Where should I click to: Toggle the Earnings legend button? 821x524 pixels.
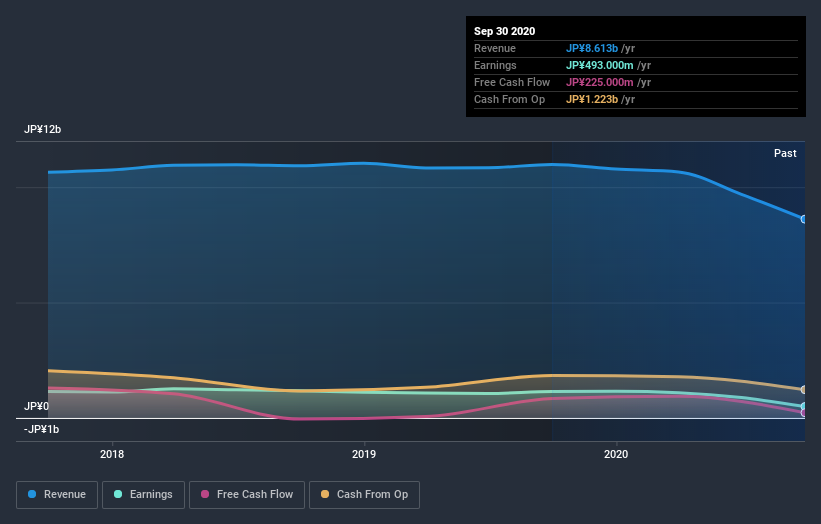tap(143, 495)
